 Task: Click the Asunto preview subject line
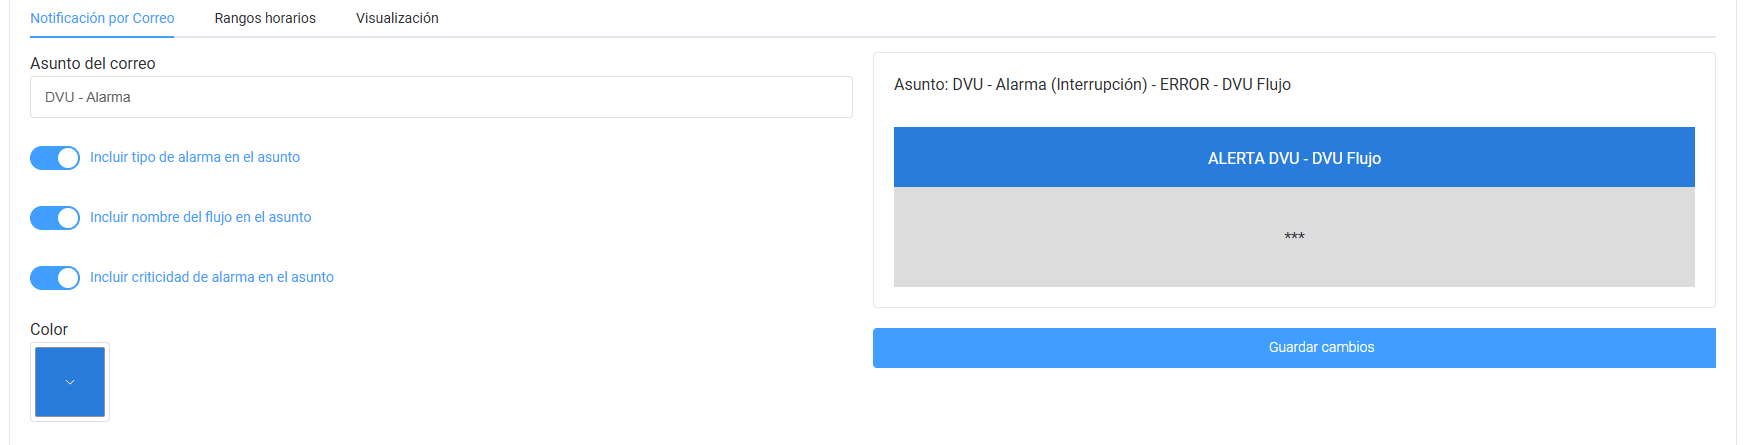(x=1092, y=85)
